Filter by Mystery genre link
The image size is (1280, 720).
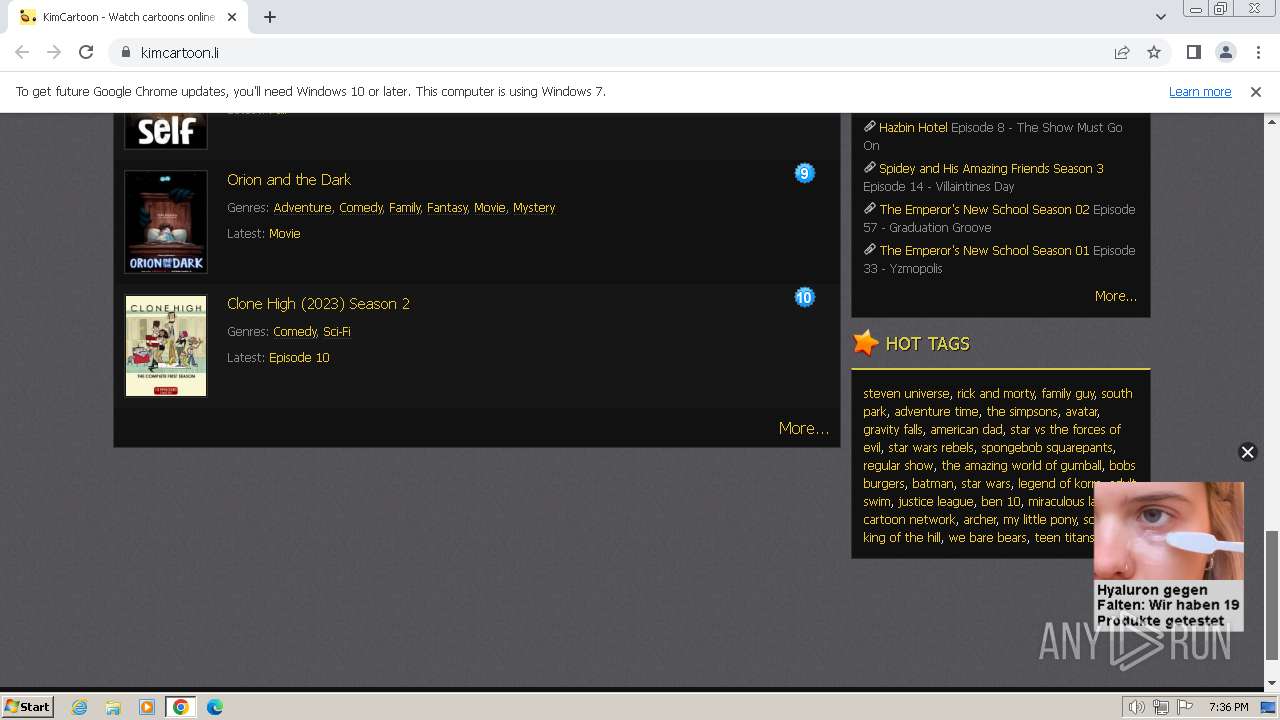click(534, 208)
